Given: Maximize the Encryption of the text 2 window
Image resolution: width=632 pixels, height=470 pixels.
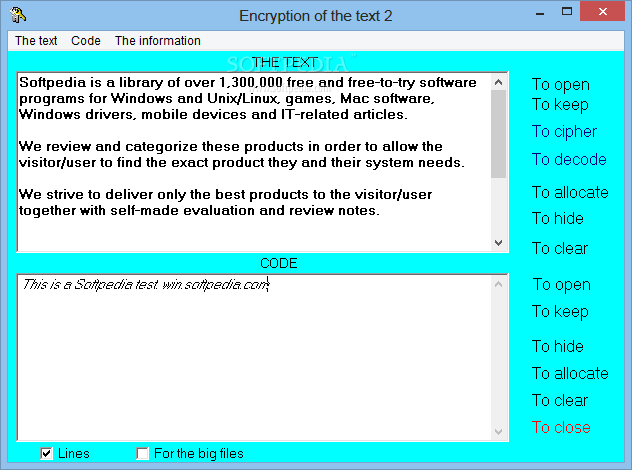Looking at the screenshot, I should click(x=567, y=12).
